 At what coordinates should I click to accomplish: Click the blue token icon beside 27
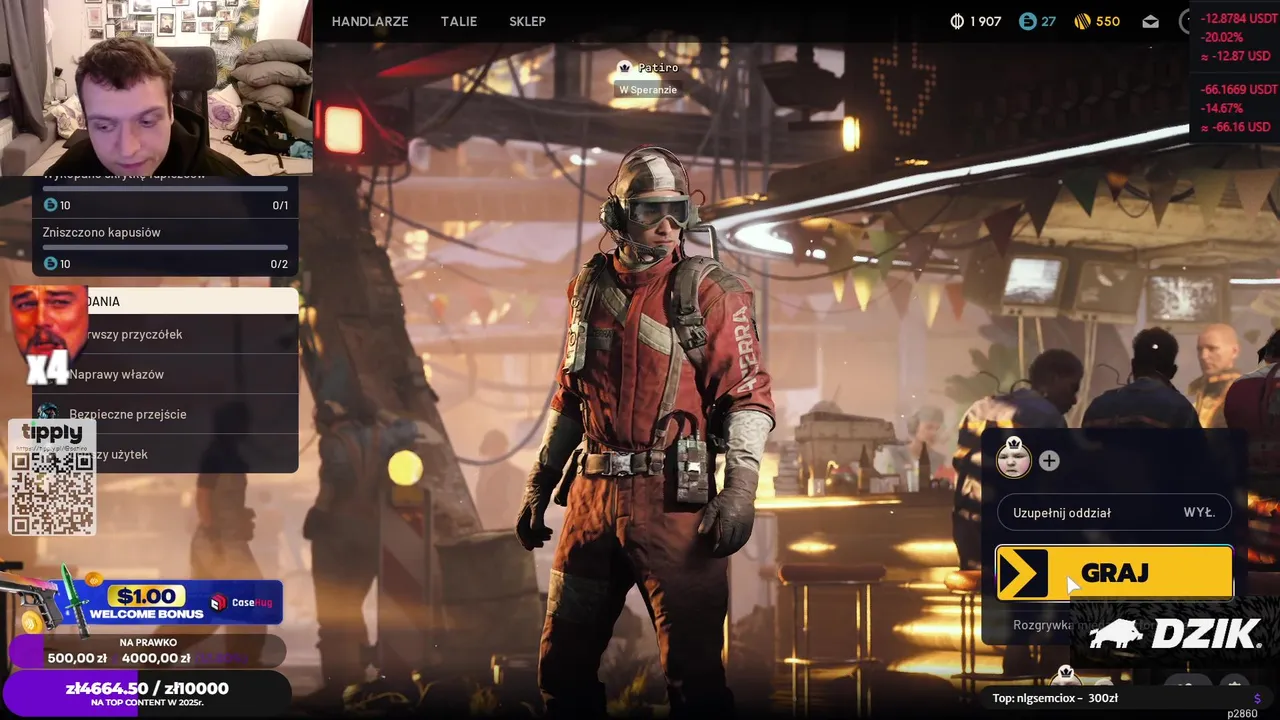pyautogui.click(x=1027, y=21)
